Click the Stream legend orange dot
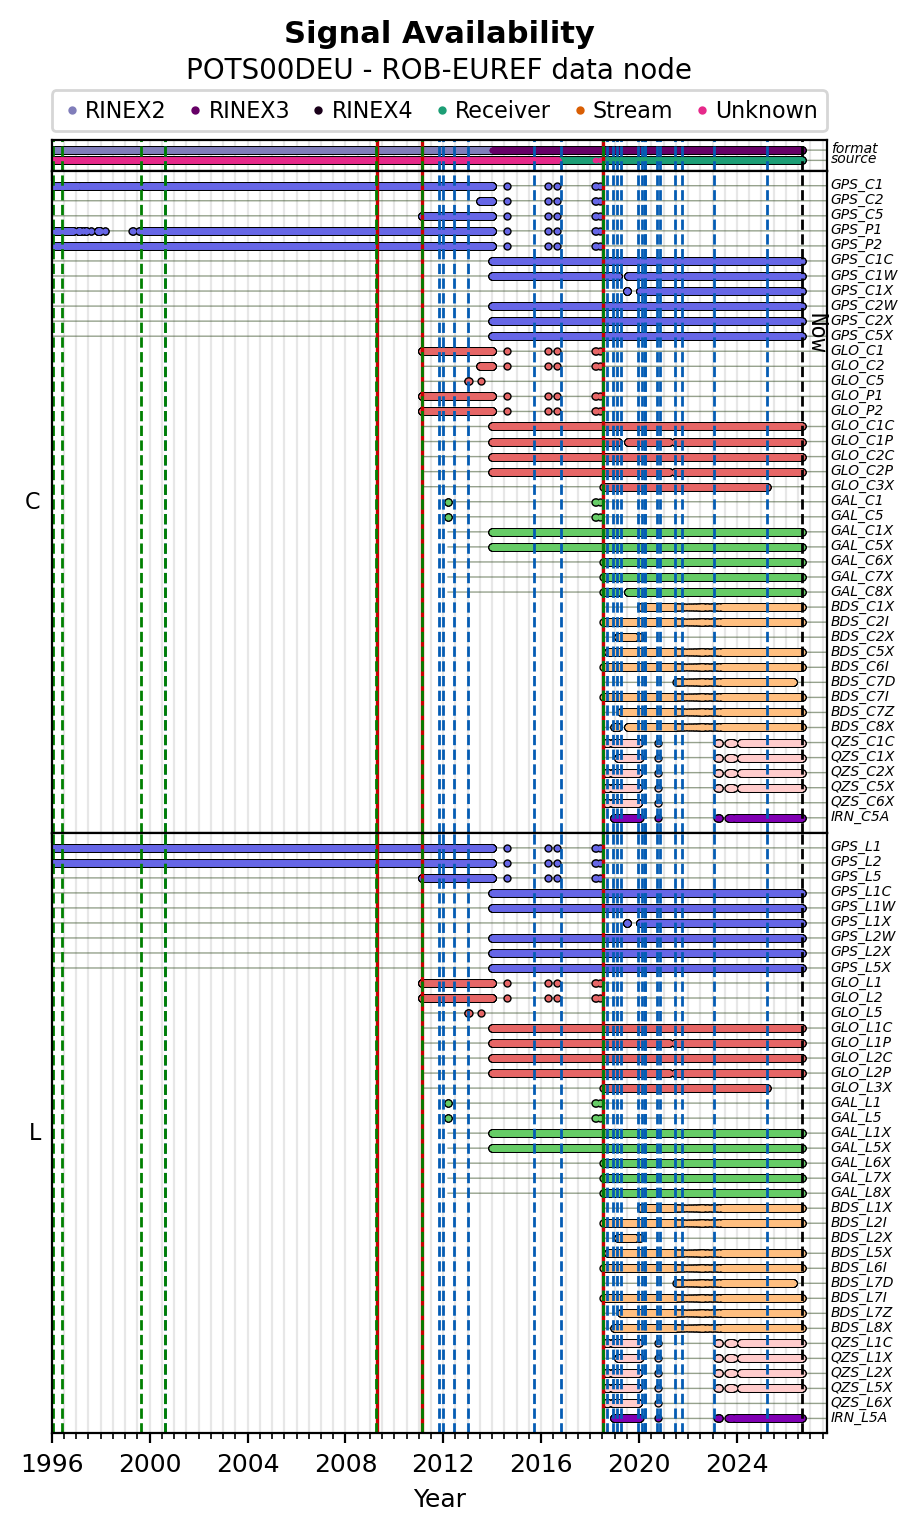Image resolution: width=918 pixels, height=1532 pixels. coord(580,111)
